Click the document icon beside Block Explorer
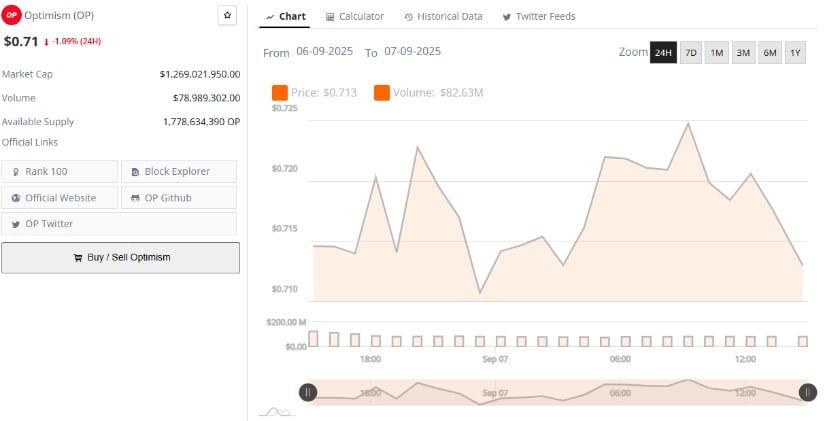825x421 pixels. pyautogui.click(x=135, y=172)
